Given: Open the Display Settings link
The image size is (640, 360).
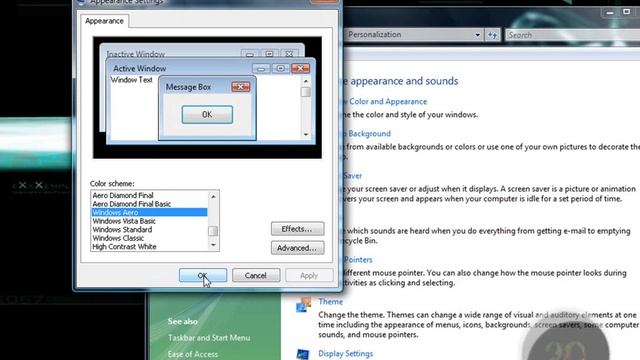Looking at the screenshot, I should (x=346, y=353).
